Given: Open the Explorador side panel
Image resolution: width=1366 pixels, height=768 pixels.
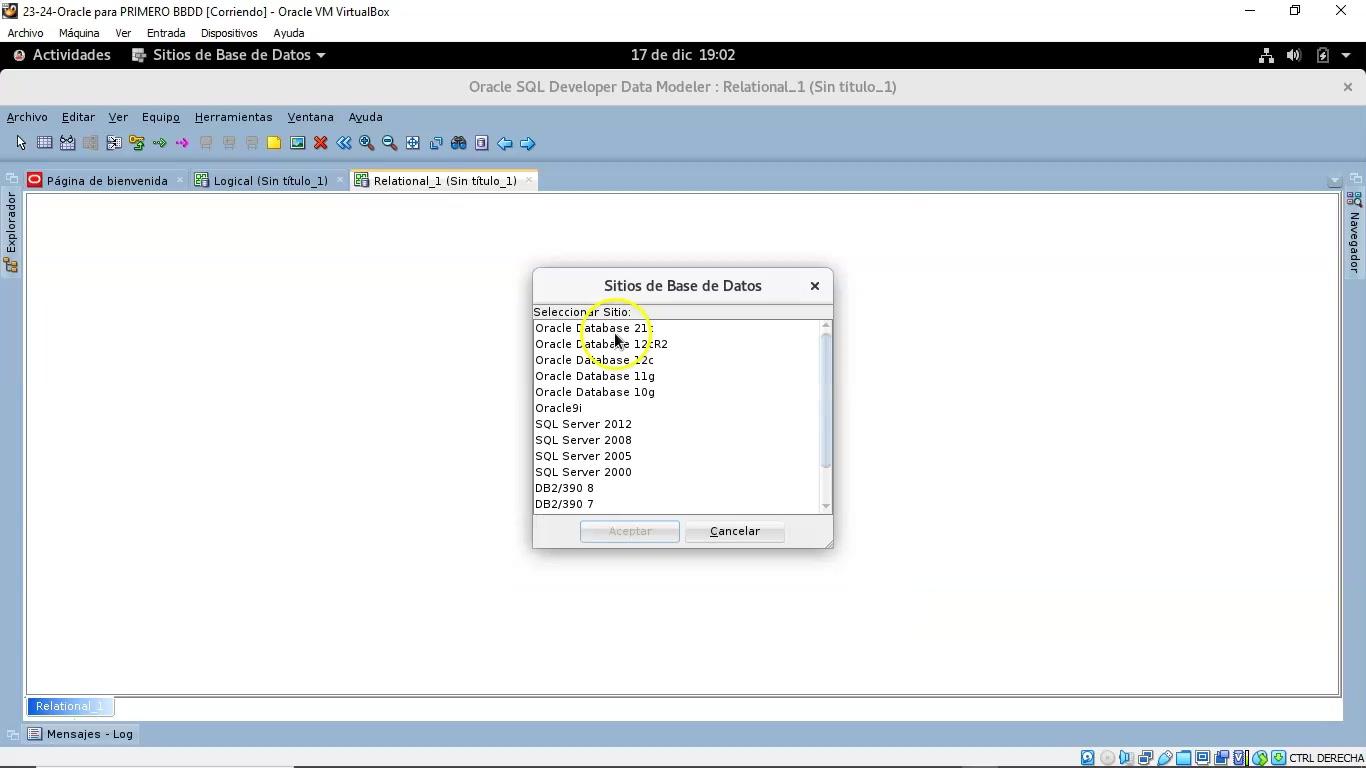Looking at the screenshot, I should [11, 231].
